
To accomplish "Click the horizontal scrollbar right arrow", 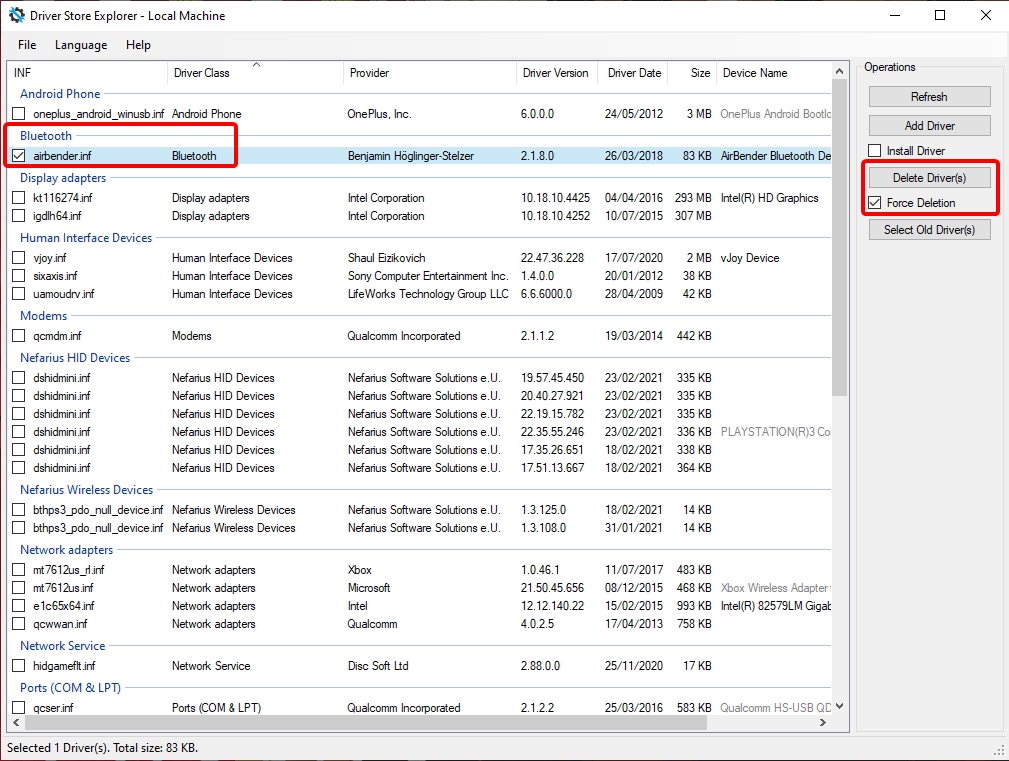I will pyautogui.click(x=823, y=722).
